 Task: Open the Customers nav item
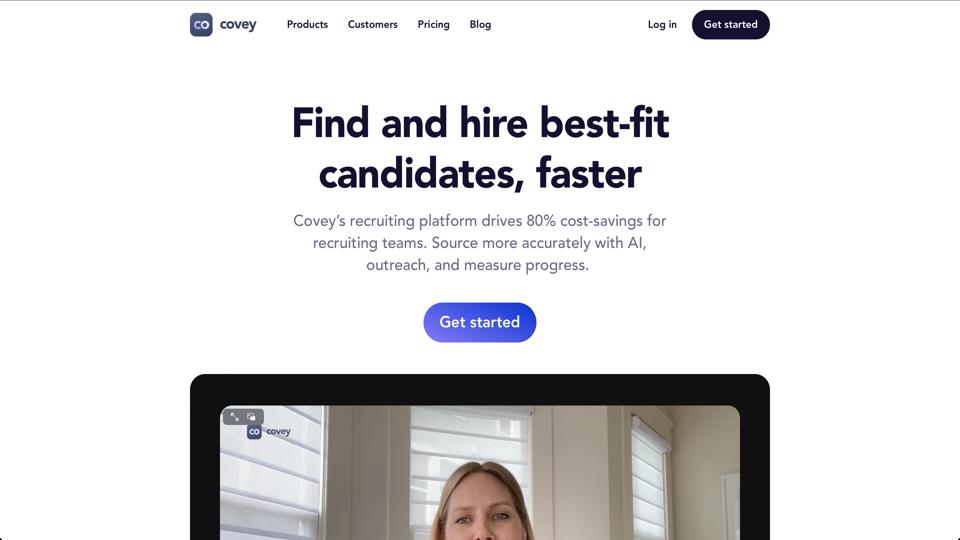[372, 24]
